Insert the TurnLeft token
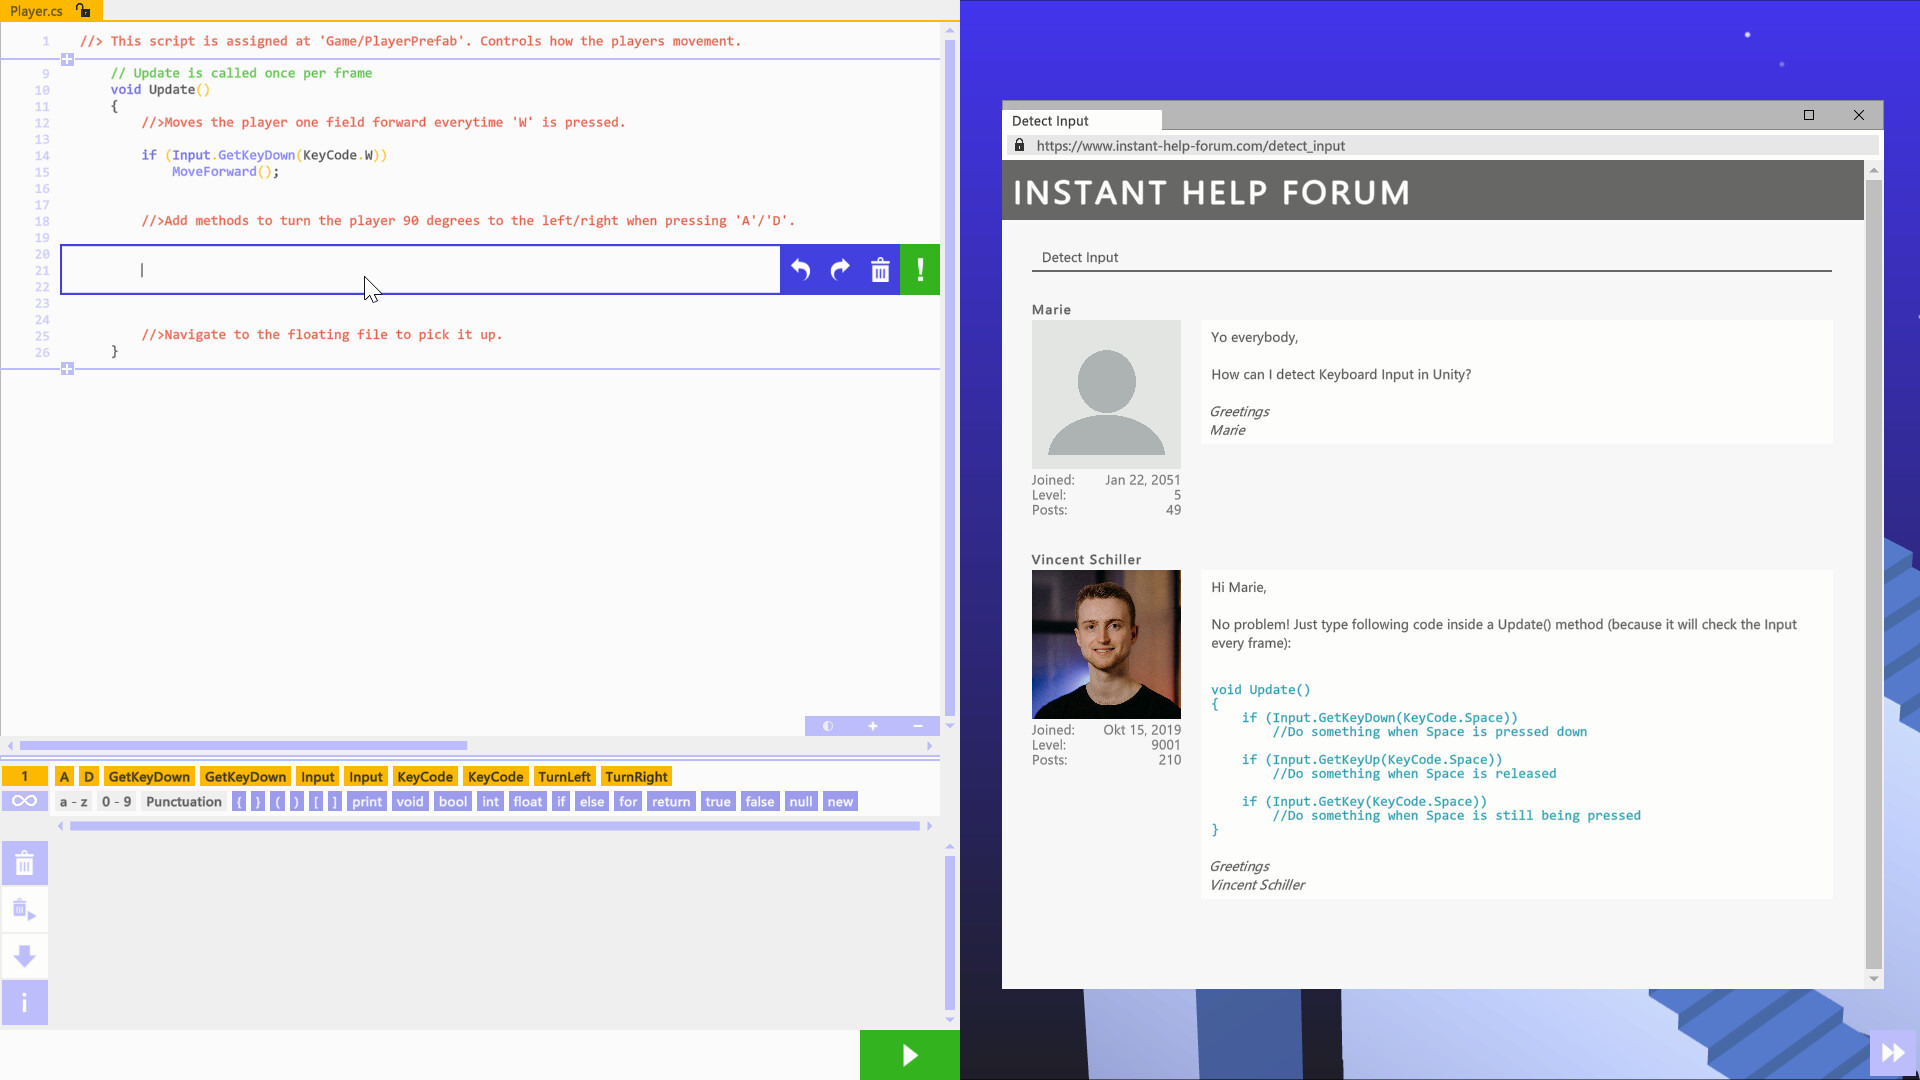This screenshot has height=1080, width=1920. (x=564, y=777)
